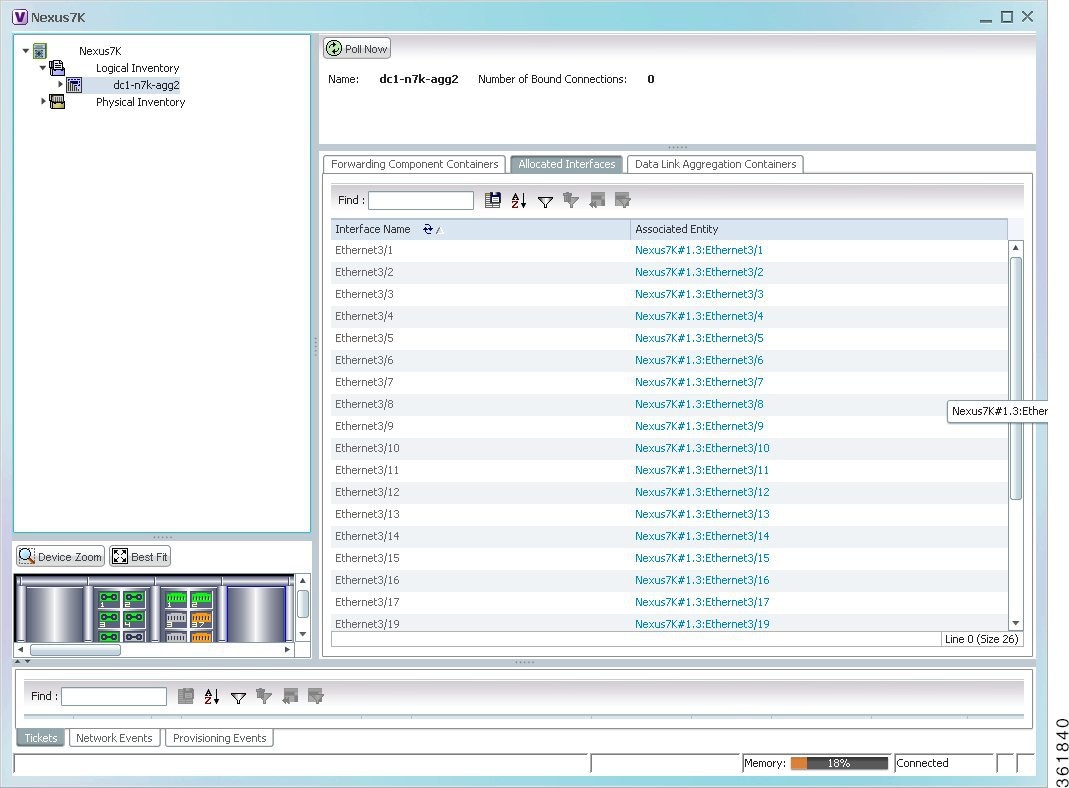
Task: Switch to Allocated Interfaces tab
Action: tap(567, 164)
